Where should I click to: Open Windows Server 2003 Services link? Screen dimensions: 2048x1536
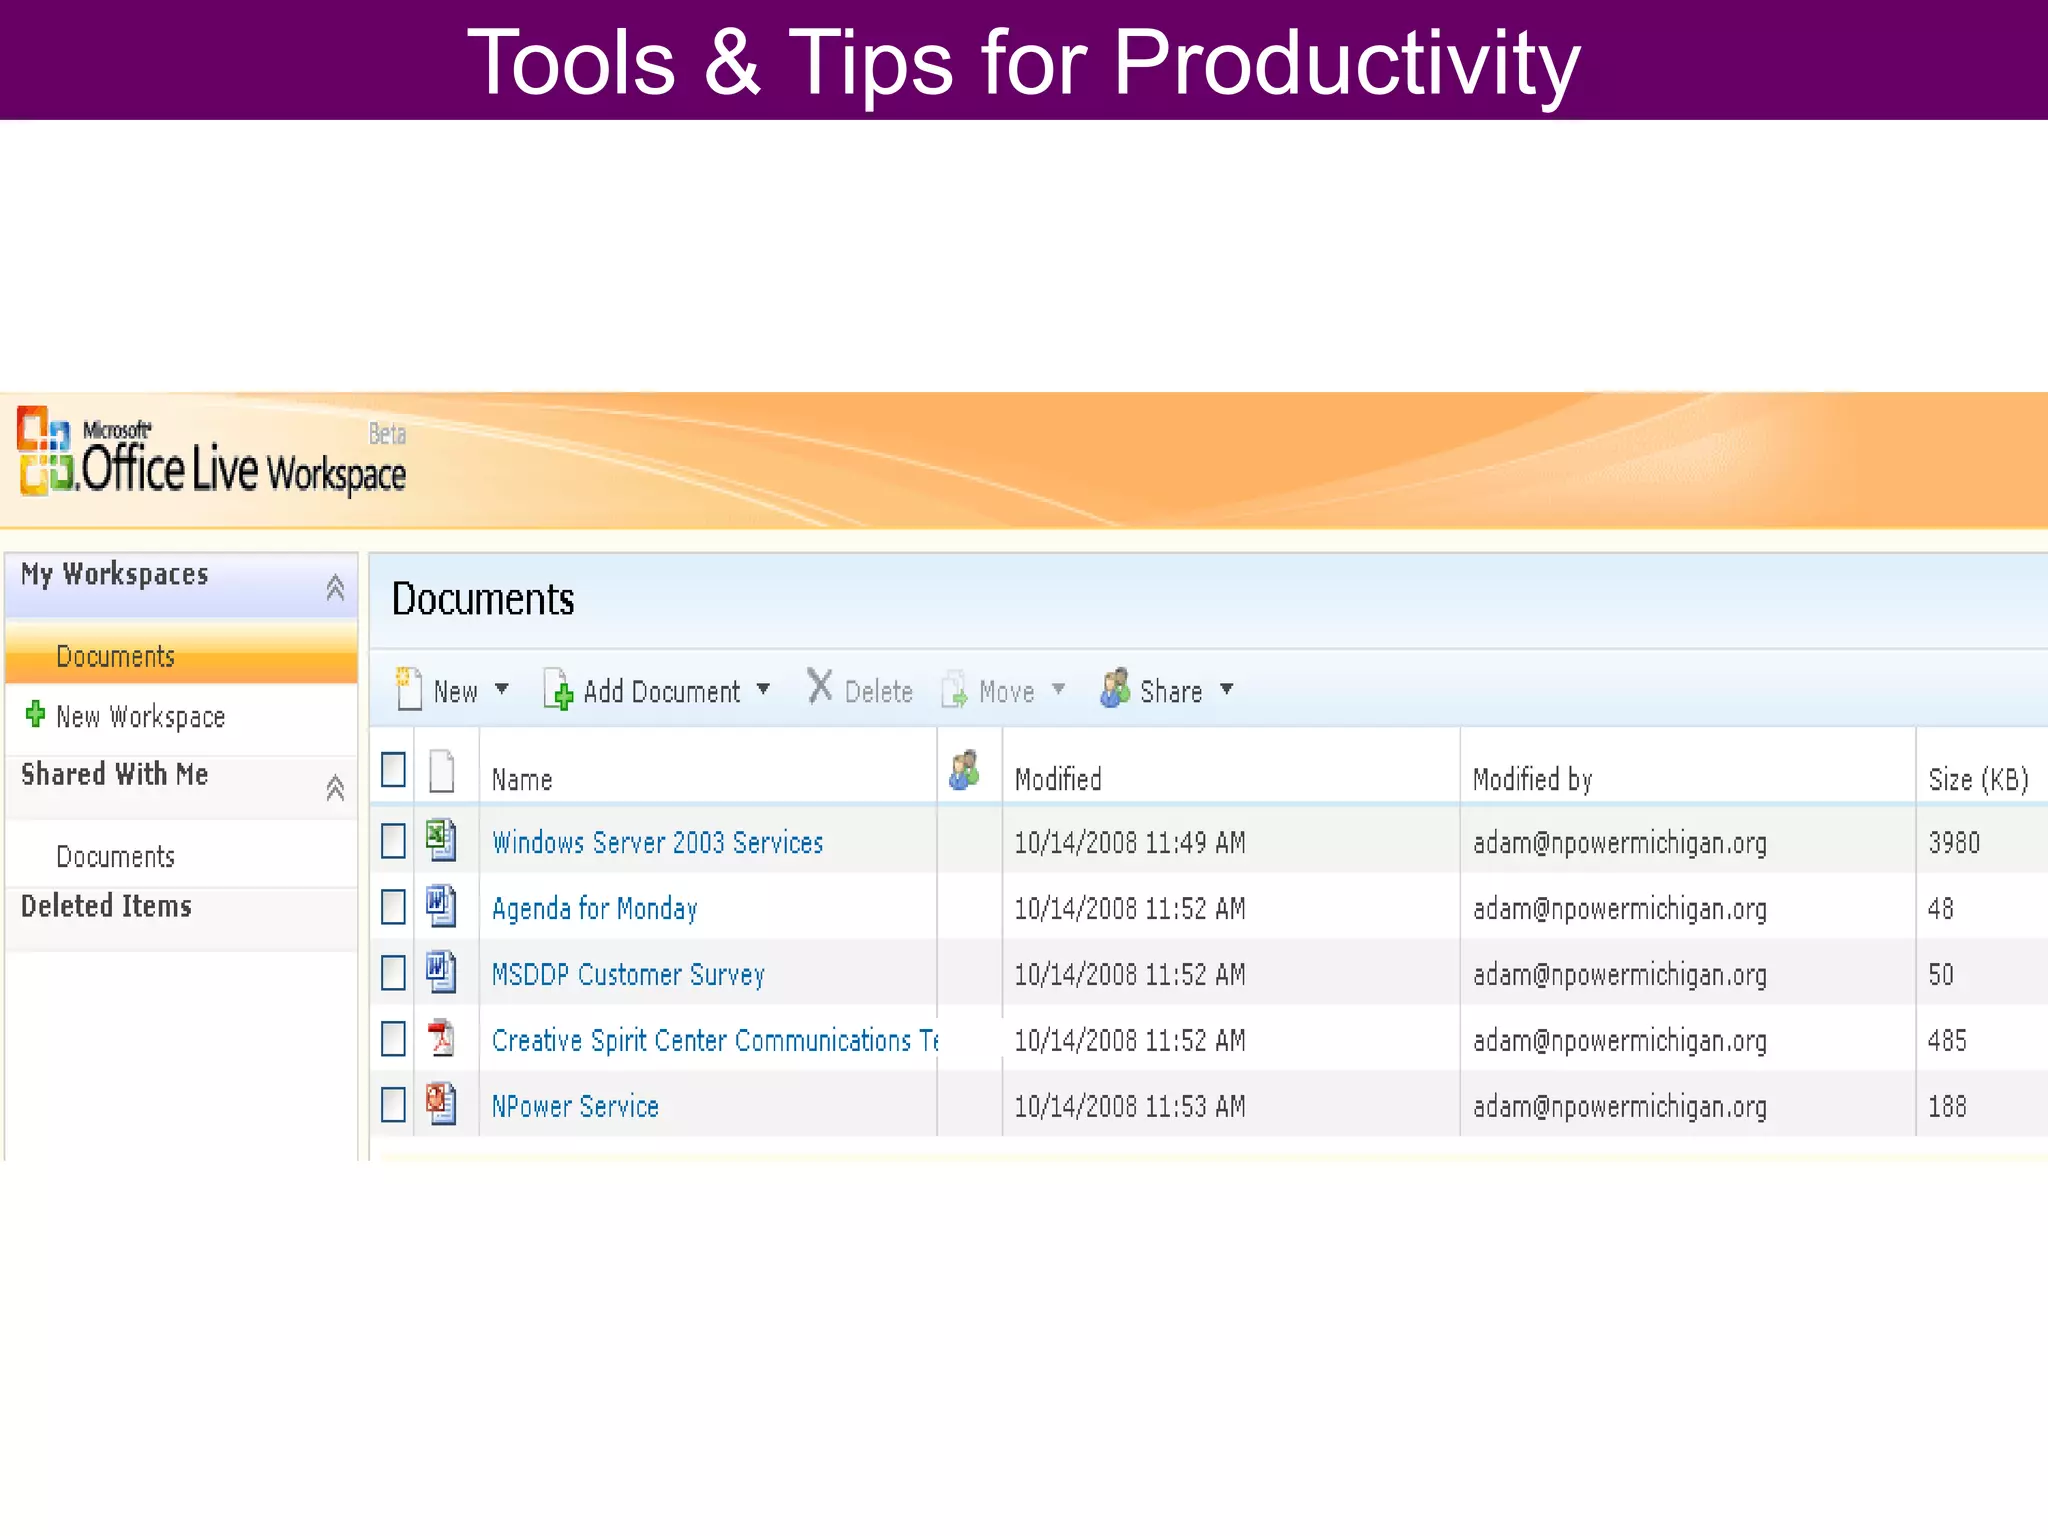[x=657, y=843]
